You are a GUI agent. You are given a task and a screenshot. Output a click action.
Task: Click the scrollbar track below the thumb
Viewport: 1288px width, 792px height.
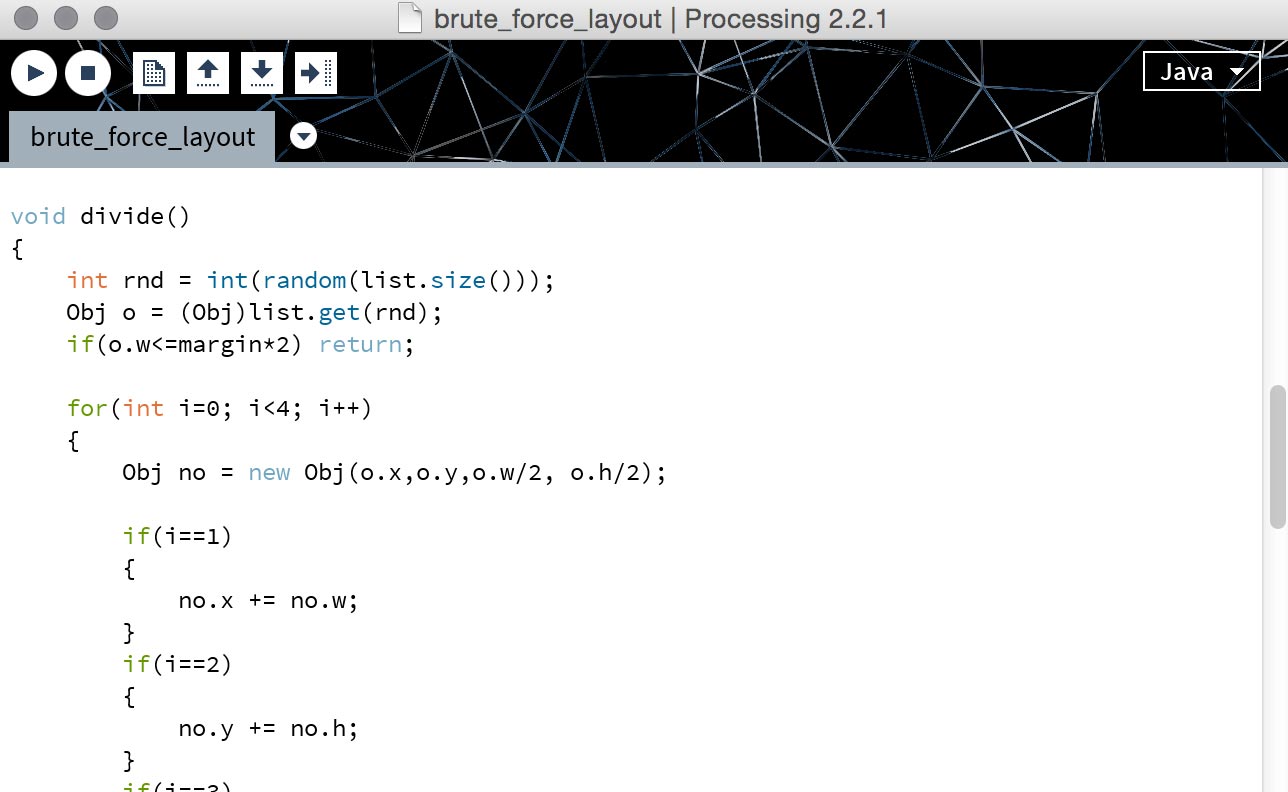[1277, 650]
